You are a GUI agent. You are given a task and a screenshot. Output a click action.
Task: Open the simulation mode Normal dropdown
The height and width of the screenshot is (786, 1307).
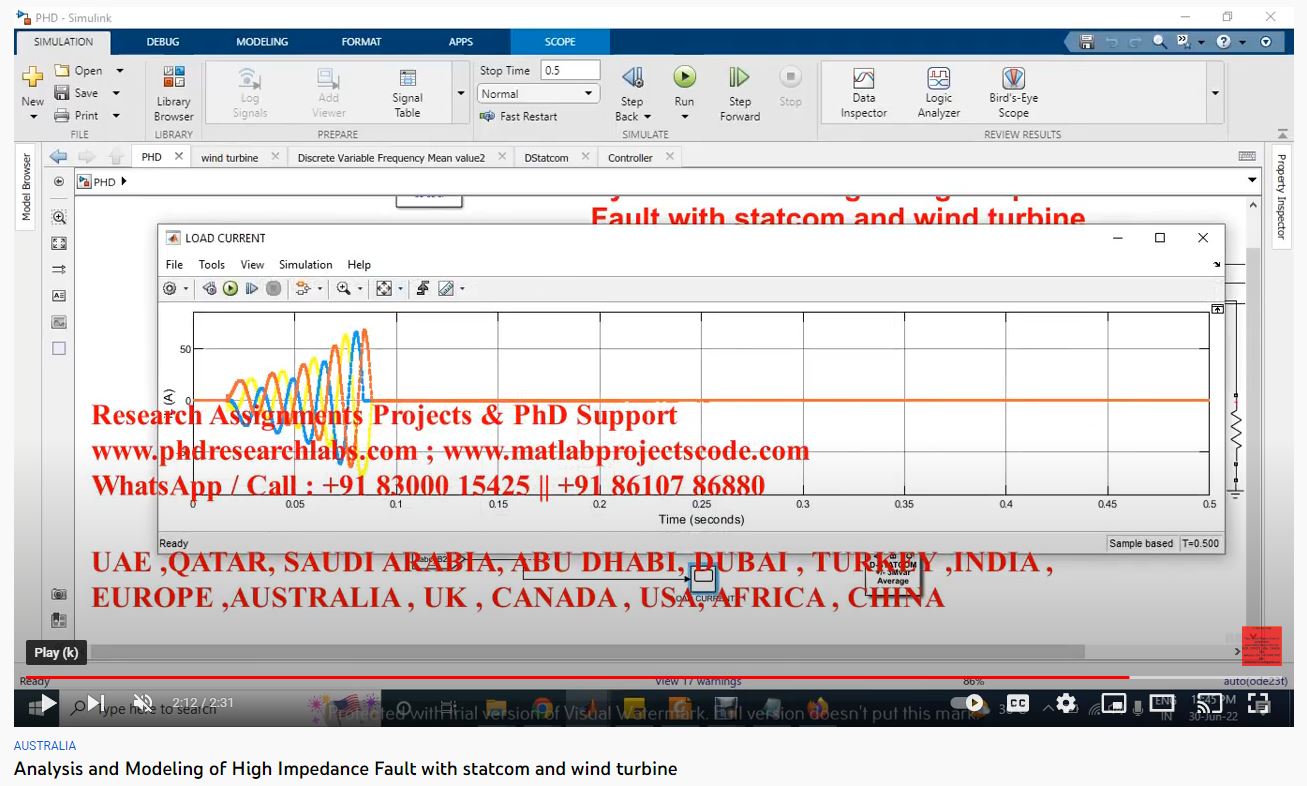[538, 94]
